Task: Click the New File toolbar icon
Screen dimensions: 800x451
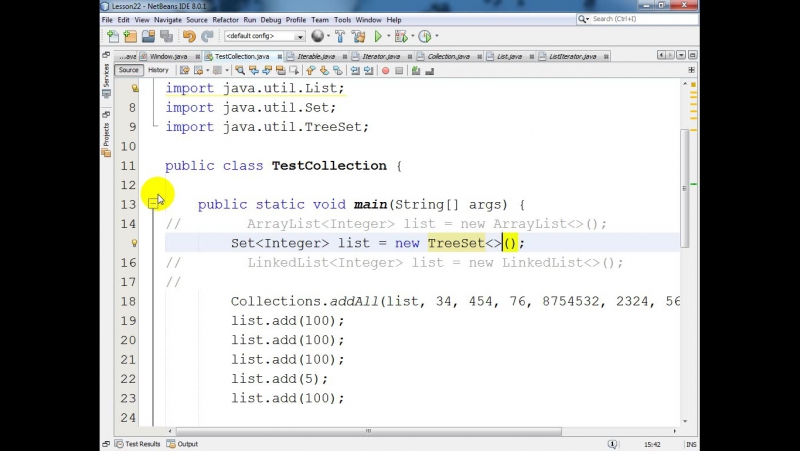Action: click(x=113, y=36)
